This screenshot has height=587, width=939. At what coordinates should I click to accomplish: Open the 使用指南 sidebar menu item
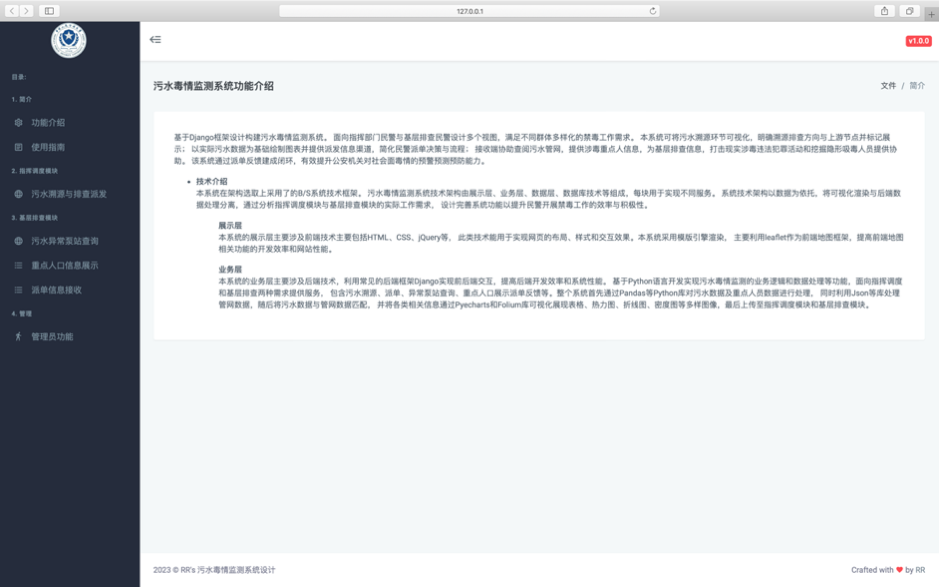[48, 147]
